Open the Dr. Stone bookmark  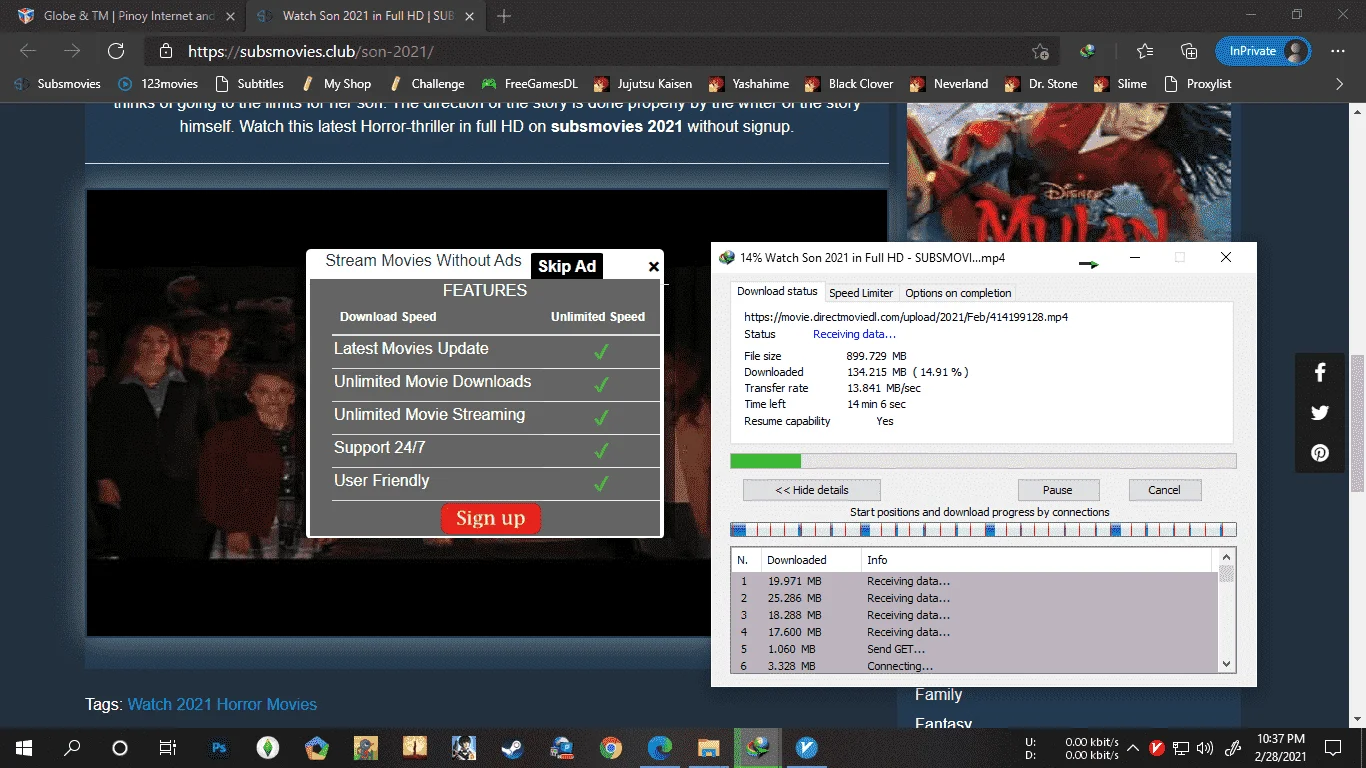tap(1041, 84)
